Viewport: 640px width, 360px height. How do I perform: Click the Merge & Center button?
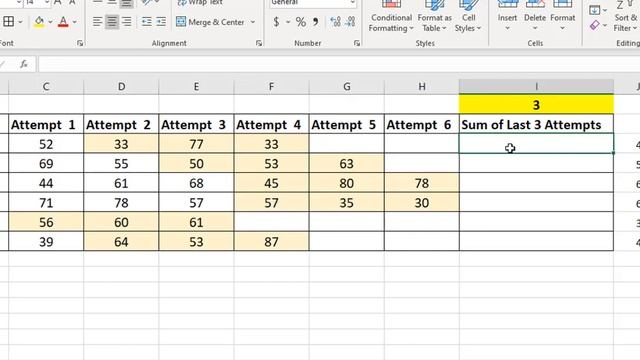click(x=210, y=22)
